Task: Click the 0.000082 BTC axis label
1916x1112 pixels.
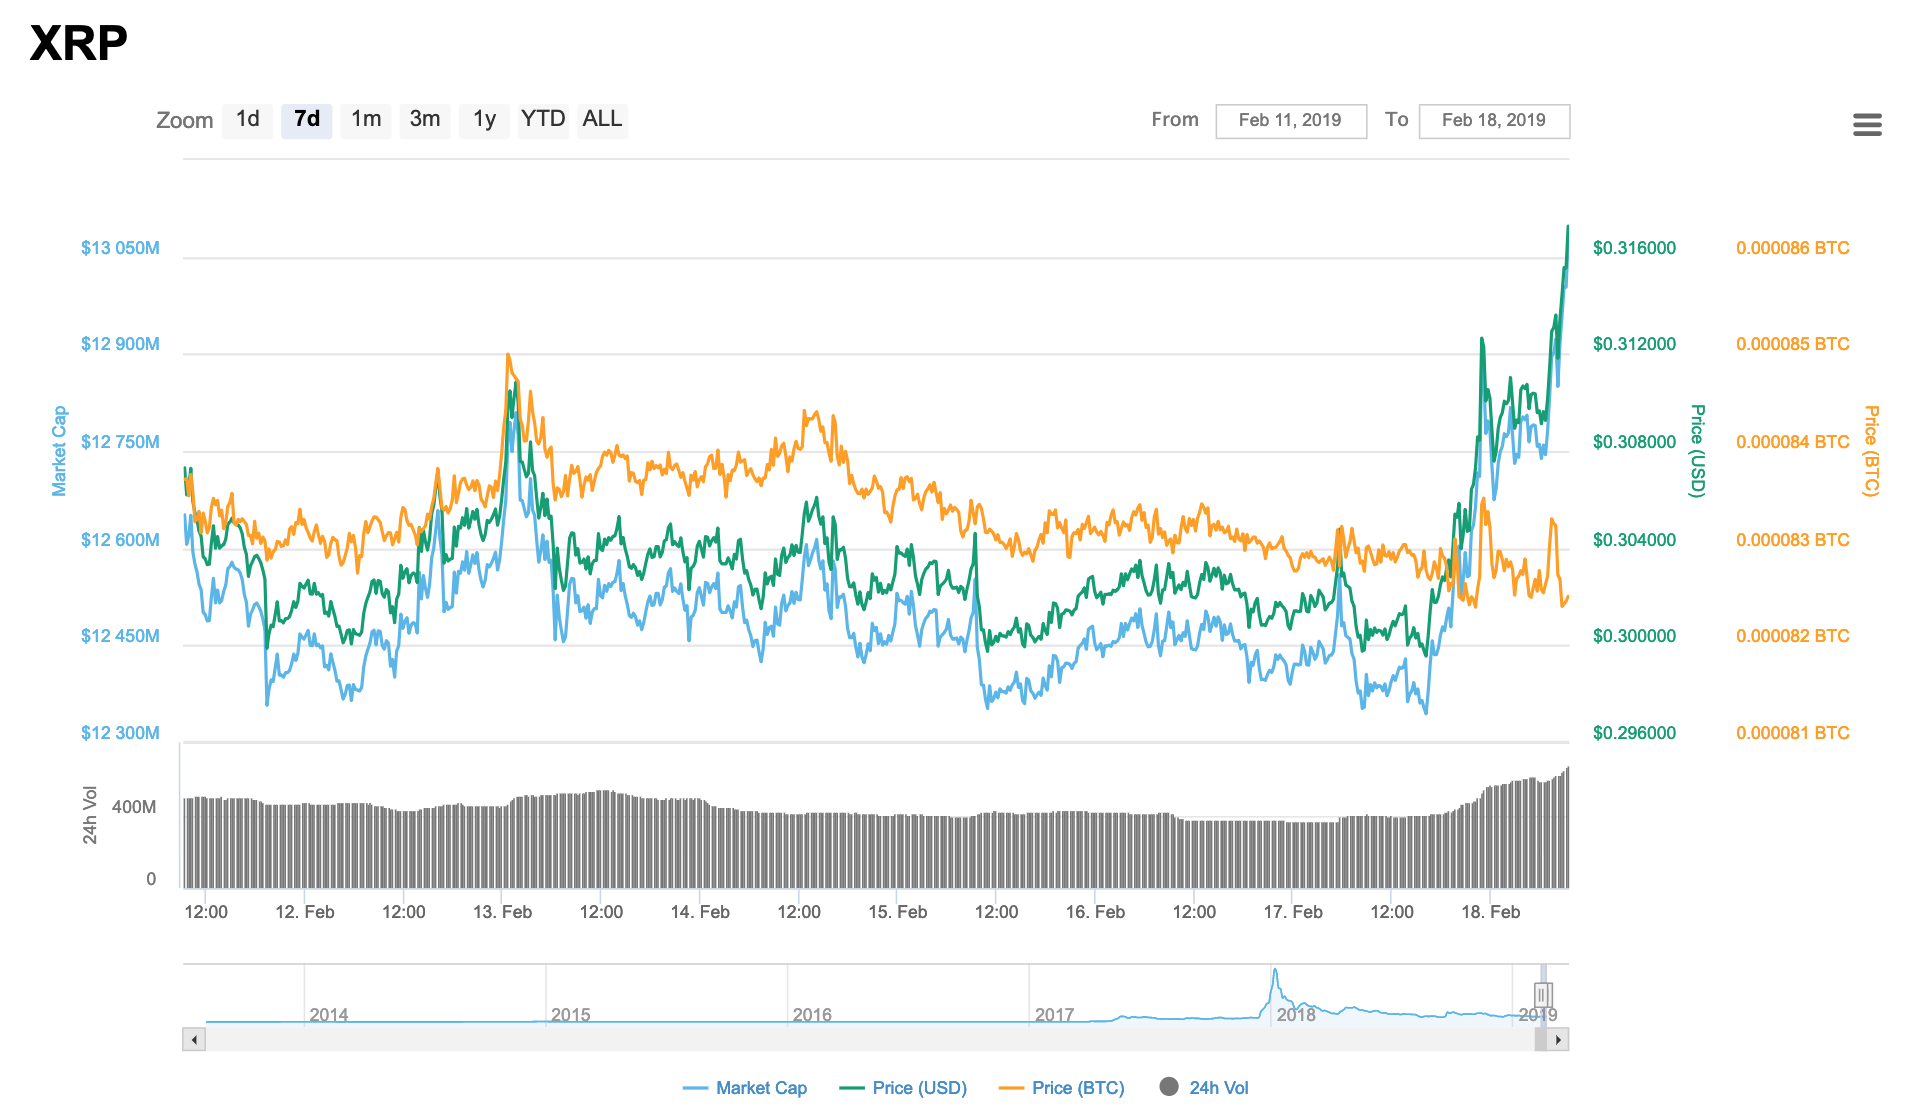Action: click(1792, 636)
